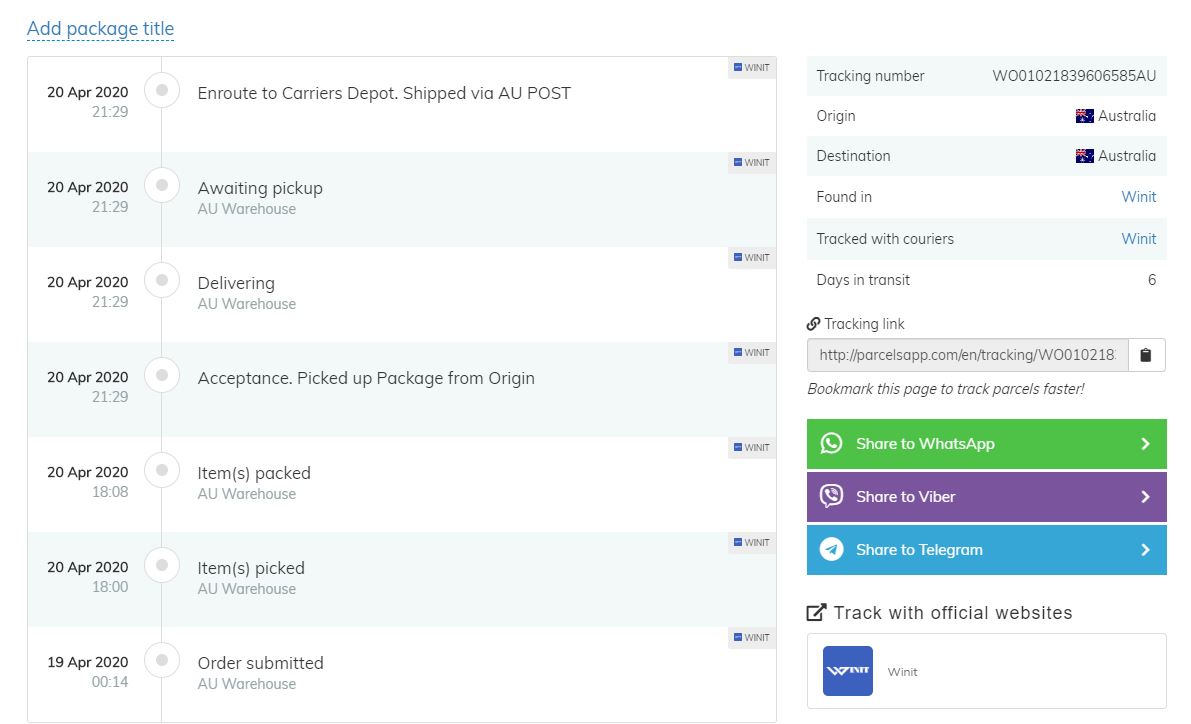
Task: Click the chain link icon next to Tracking link
Action: coord(814,324)
